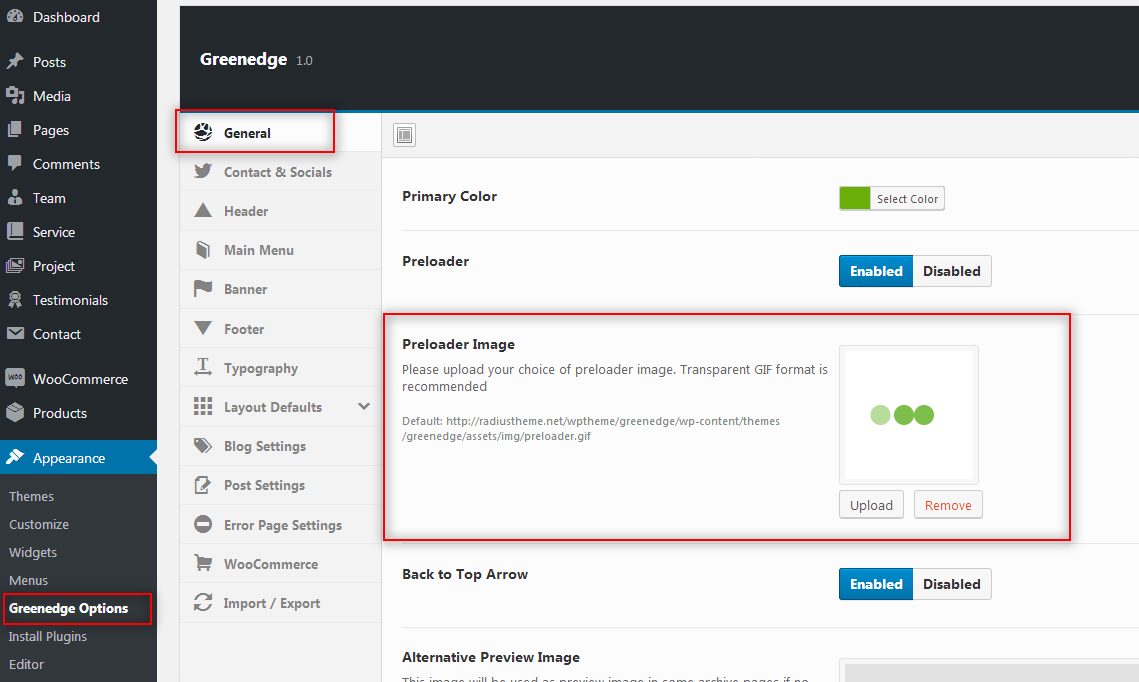Open Greenedge Options submenu
Screen dimensions: 1139x682
coord(68,609)
